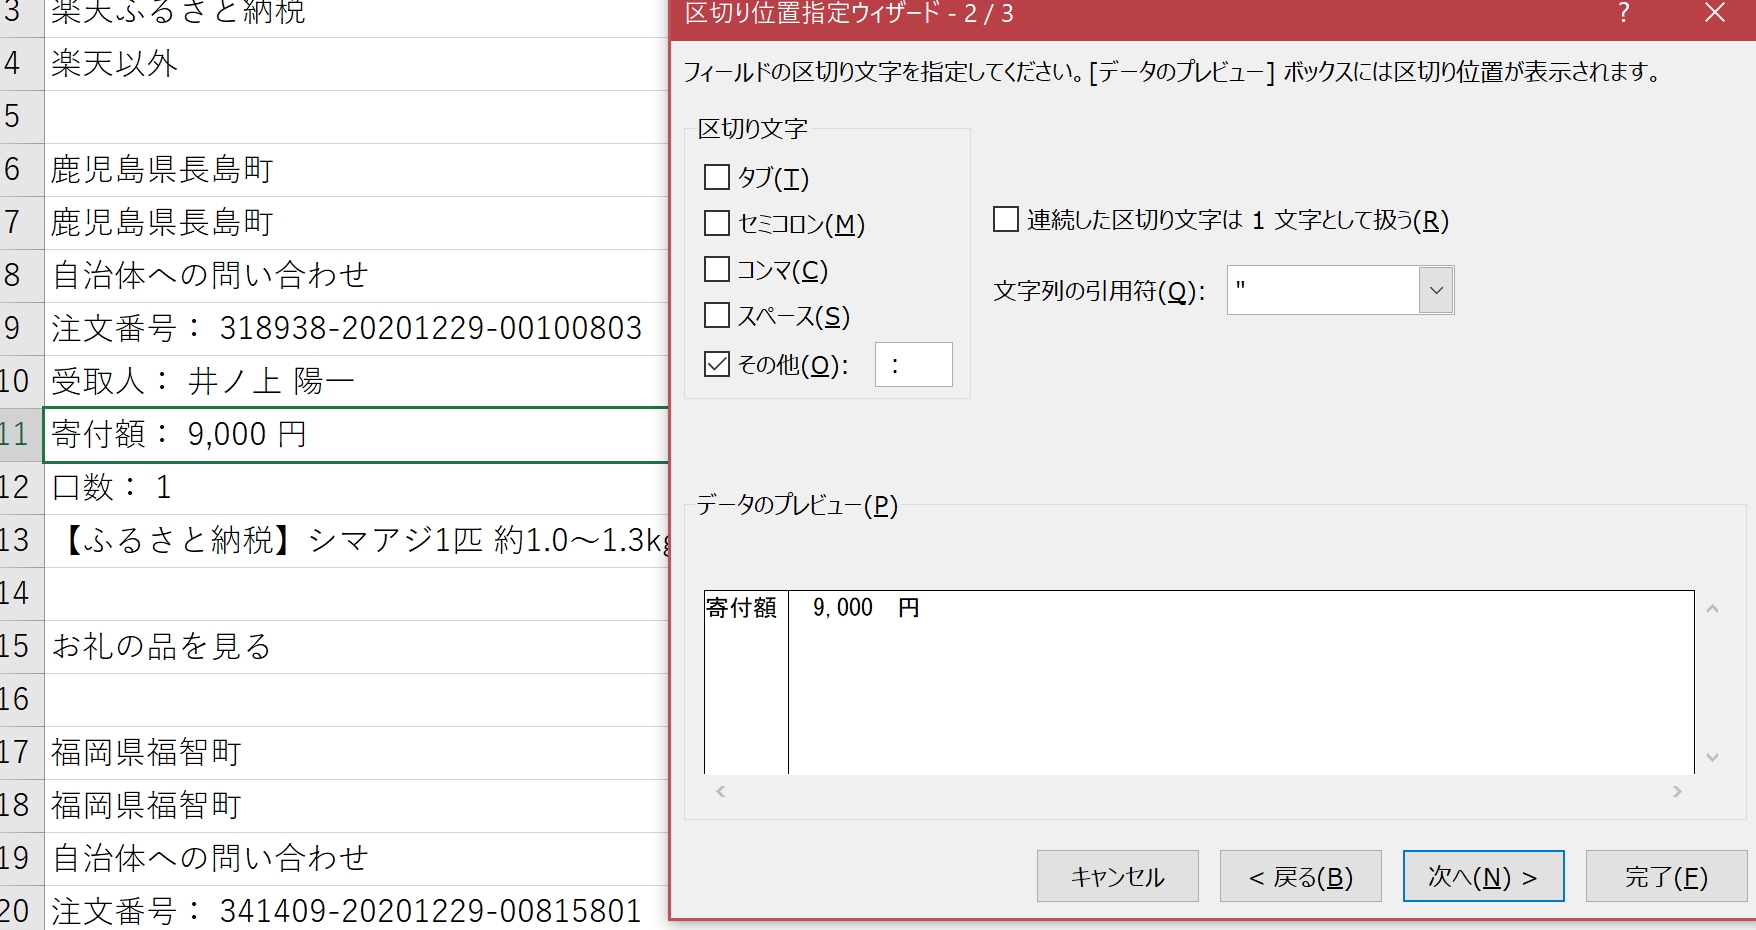Check the タブ(T) delimiter checkbox
The height and width of the screenshot is (930, 1756).
coord(717,178)
